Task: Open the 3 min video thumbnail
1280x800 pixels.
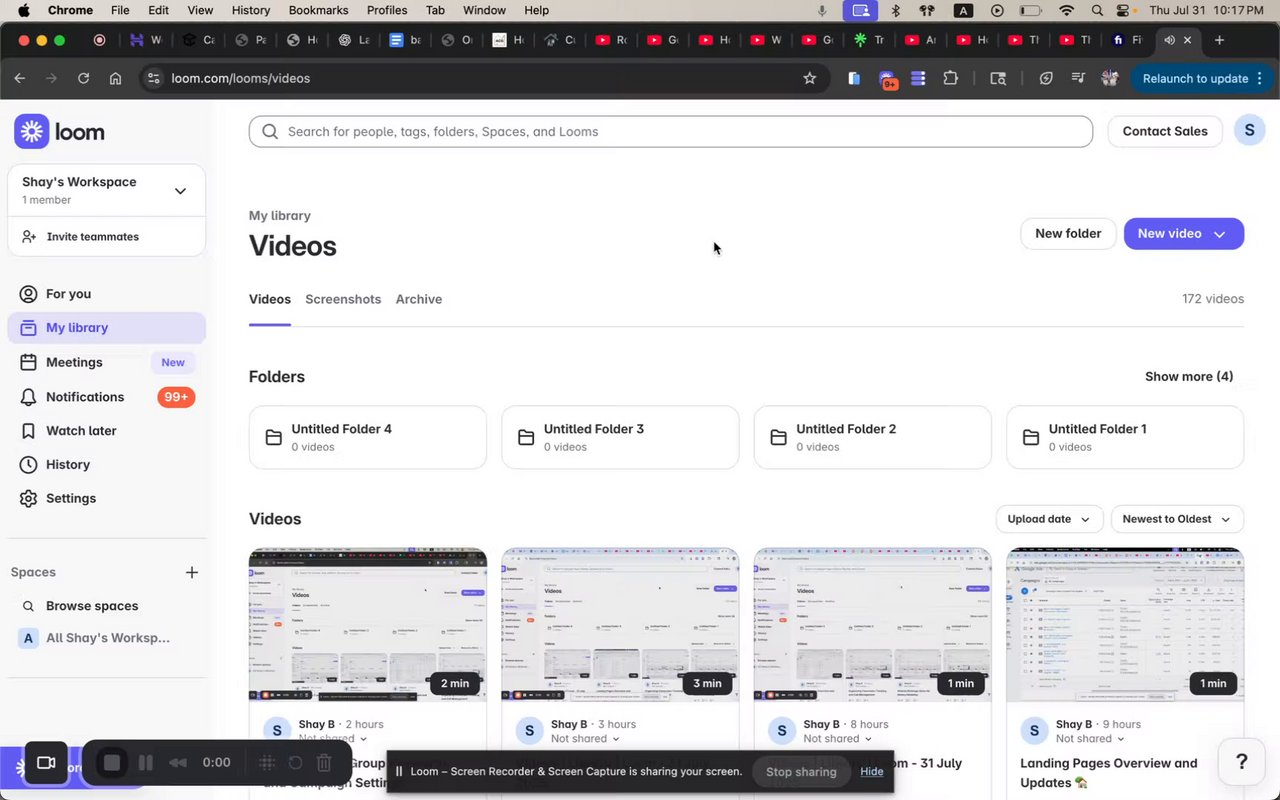Action: tap(620, 625)
